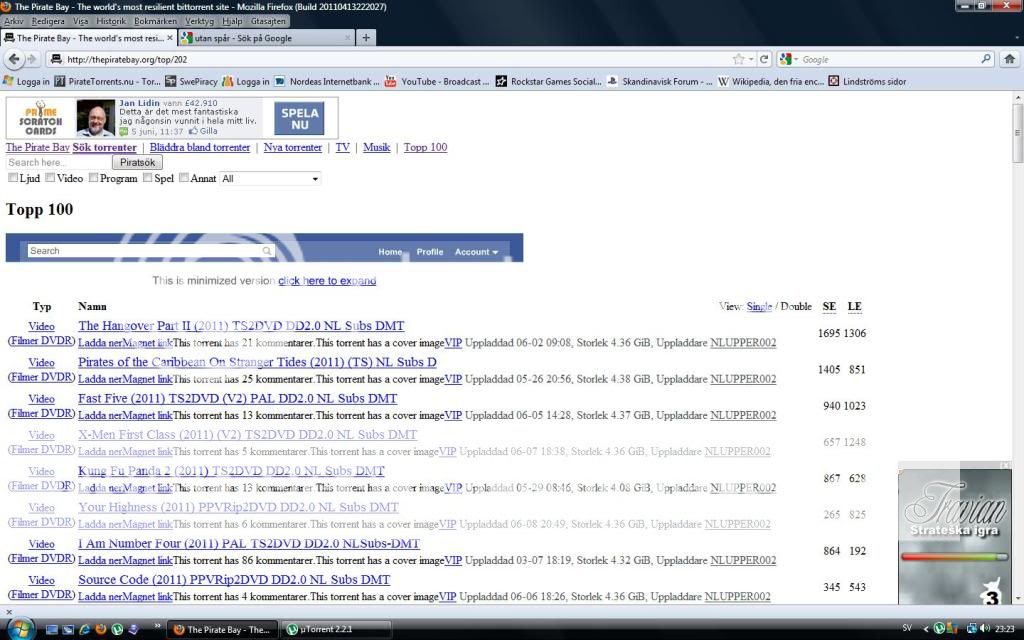
Task: Open the YouTube bookmark in bookmarks toolbar
Action: (438, 82)
